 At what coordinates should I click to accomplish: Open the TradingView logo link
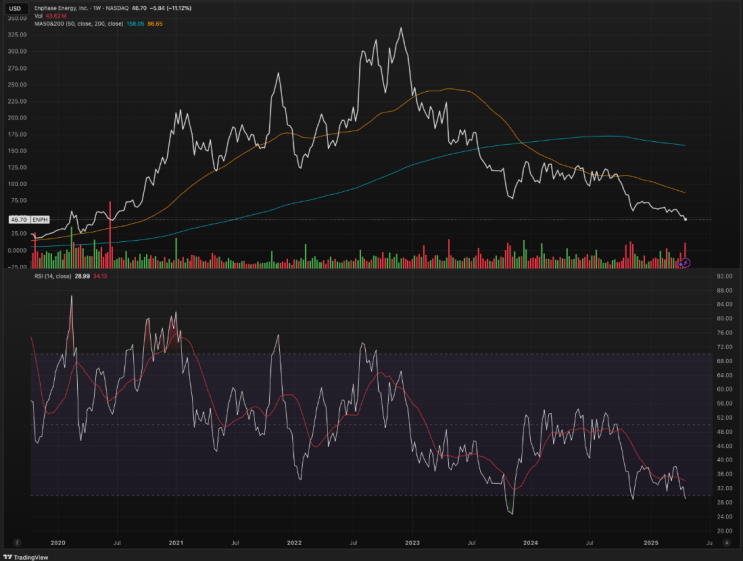26,557
